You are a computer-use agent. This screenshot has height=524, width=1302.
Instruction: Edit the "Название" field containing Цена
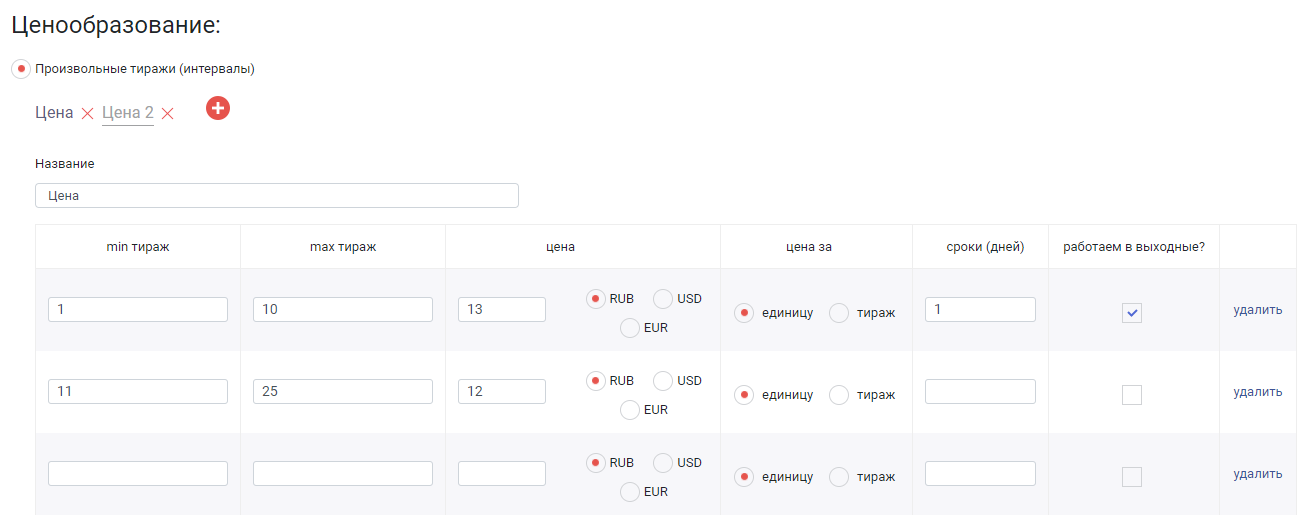(277, 195)
